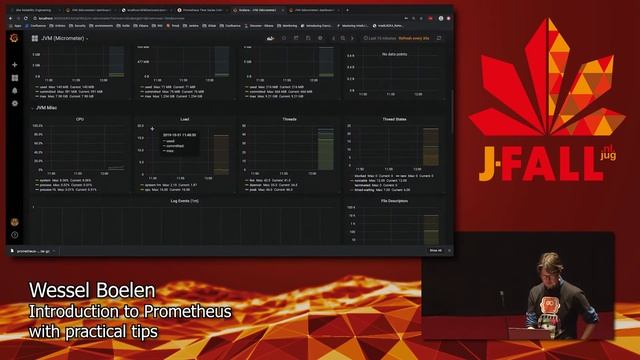Viewport: 640px width, 360px height.
Task: Toggle the system series in CPU legend
Action: point(44,180)
